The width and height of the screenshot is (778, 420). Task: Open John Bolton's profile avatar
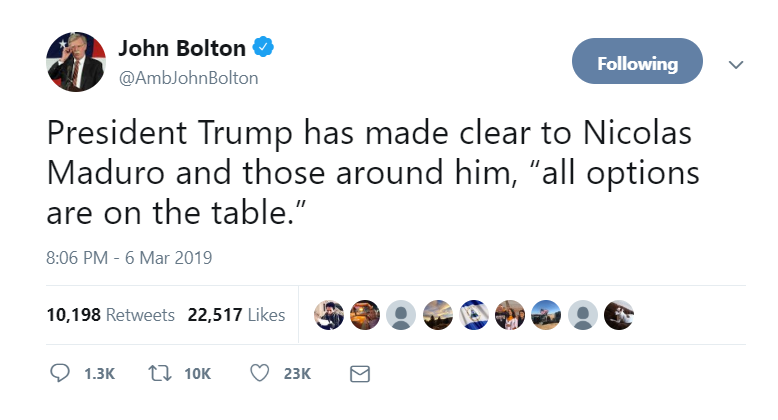tap(77, 62)
